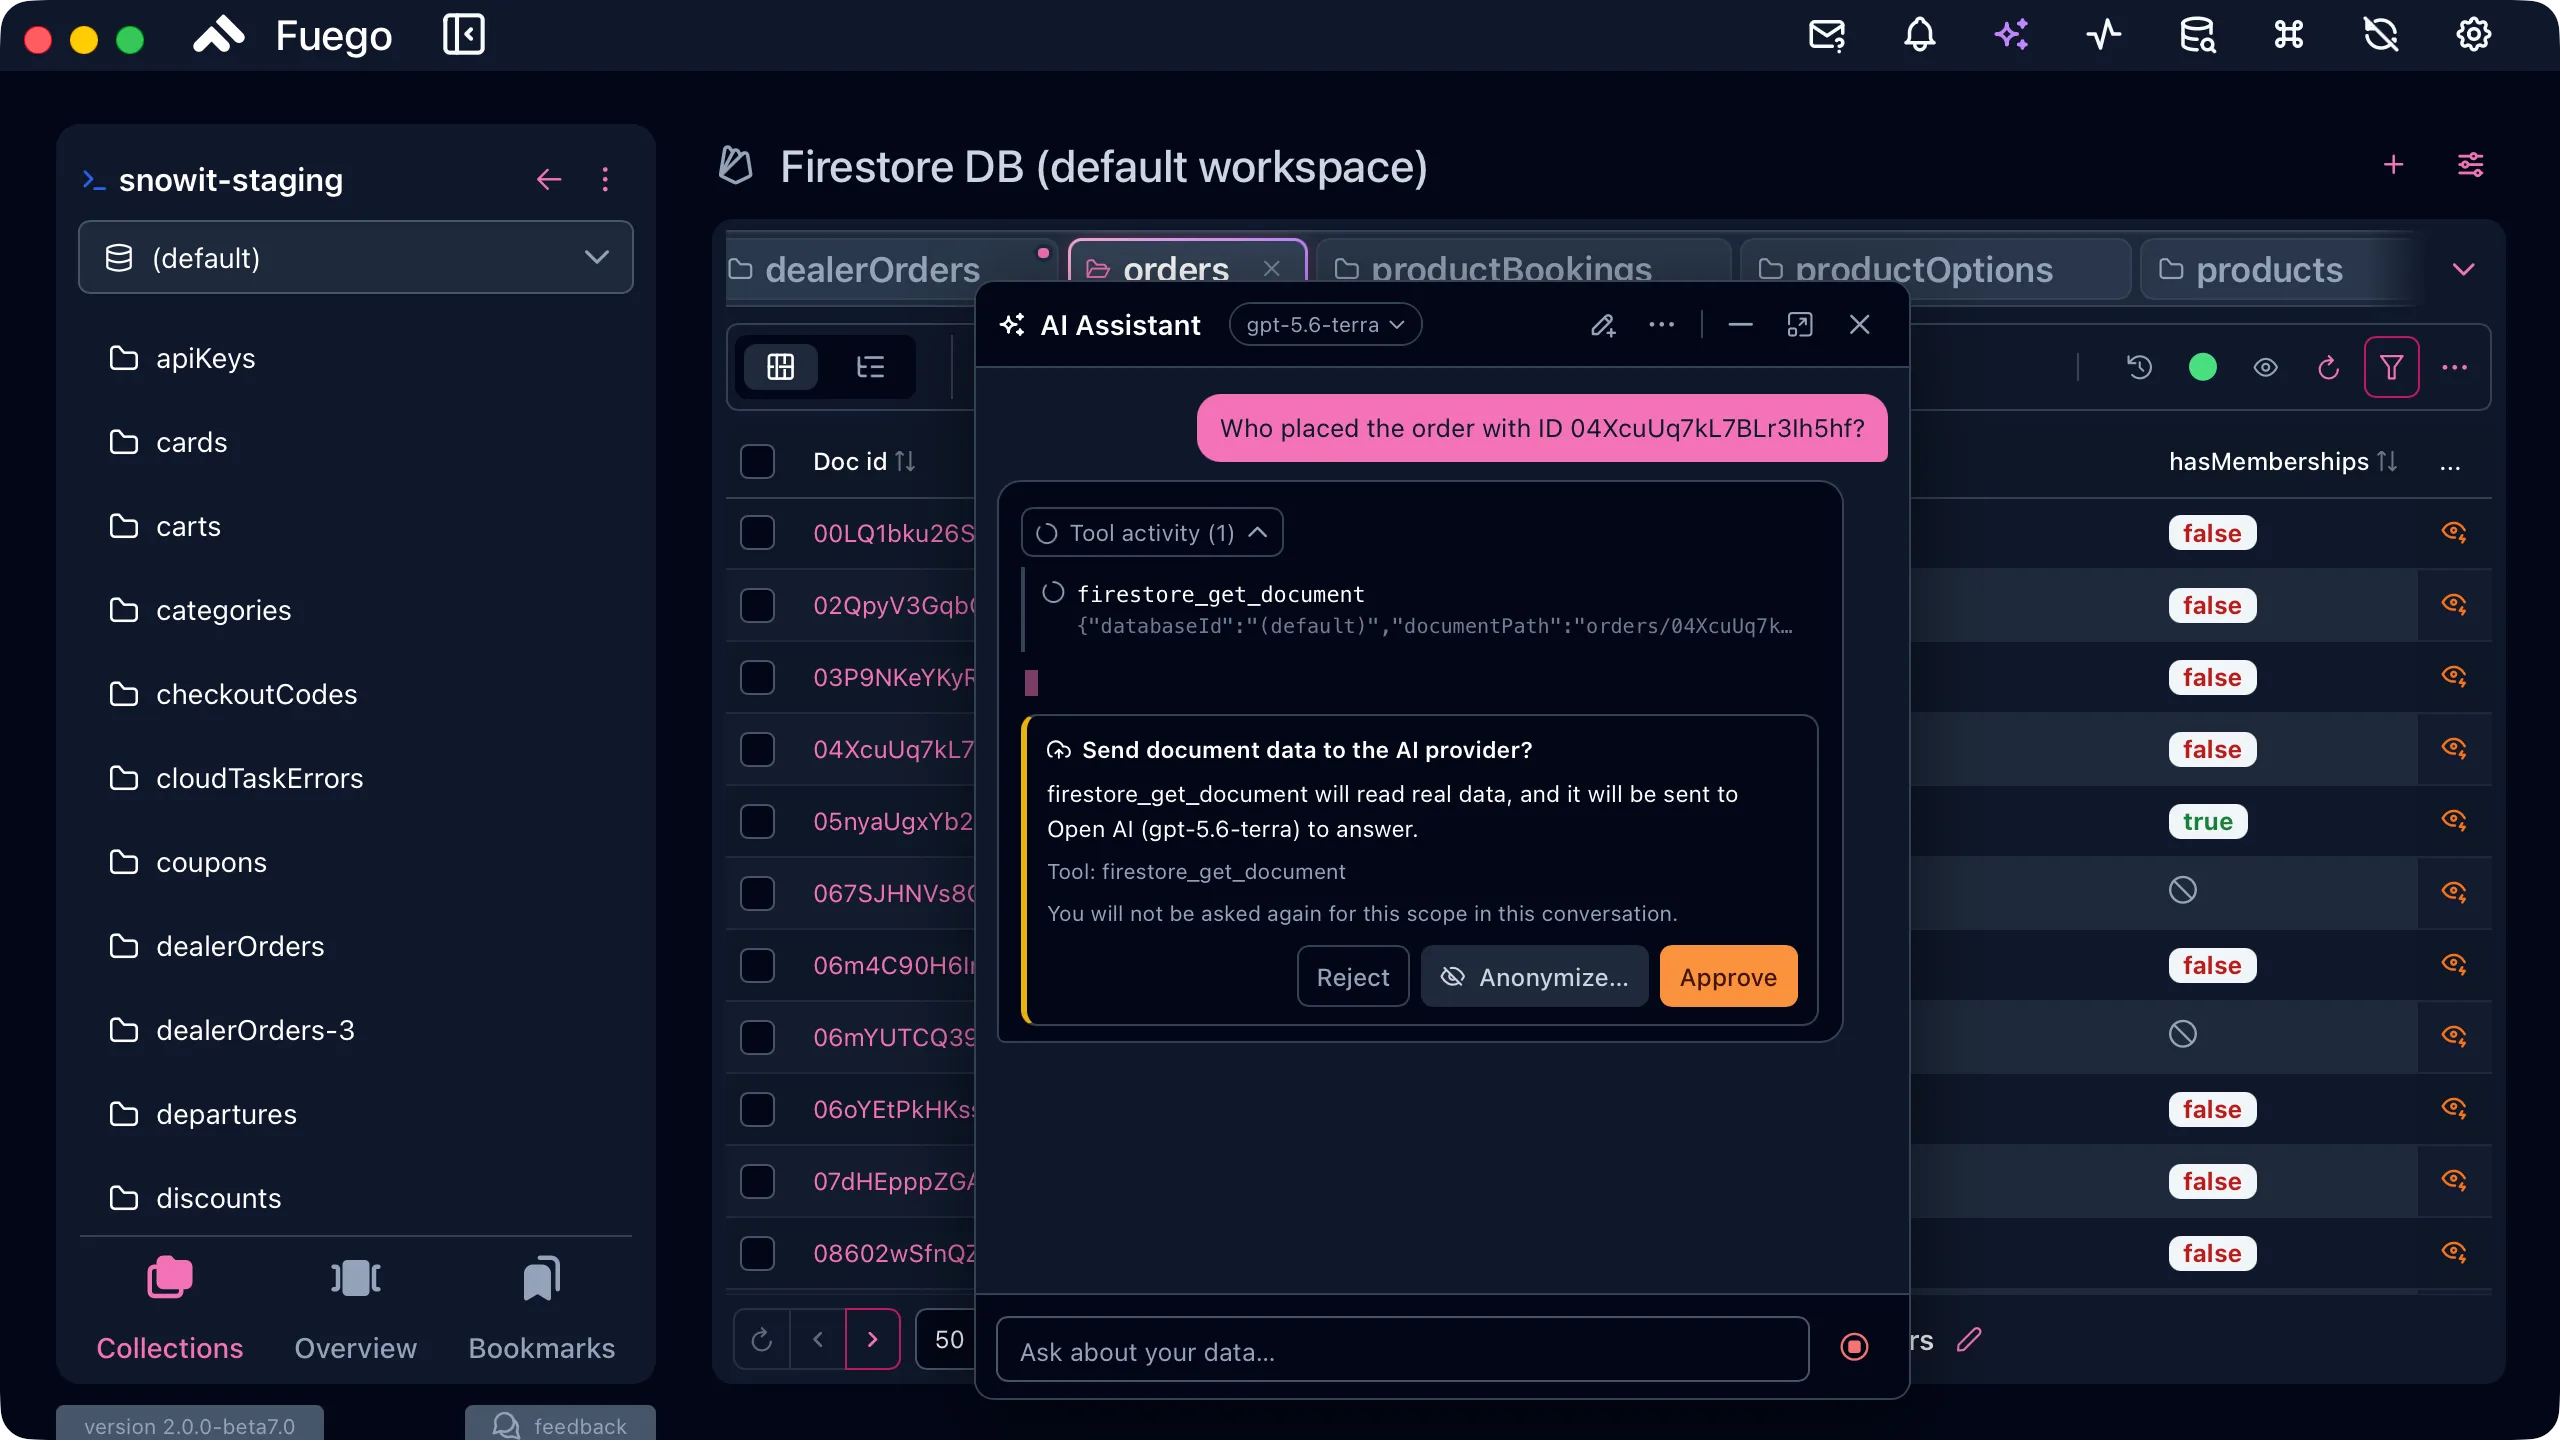
Task: Click the Anonymize... button
Action: 1535,977
